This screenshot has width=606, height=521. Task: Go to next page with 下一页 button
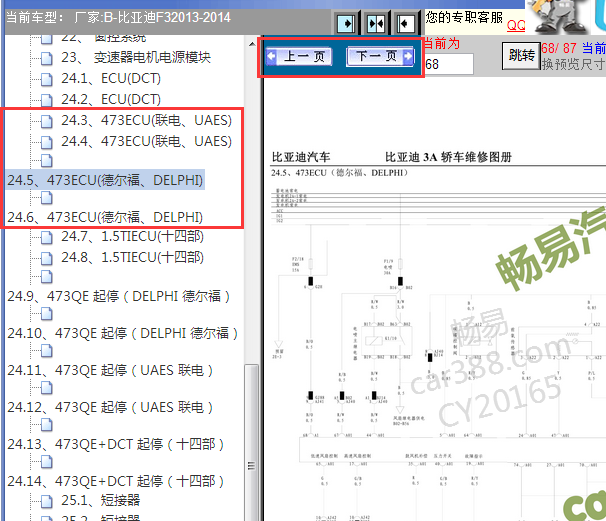(x=380, y=56)
